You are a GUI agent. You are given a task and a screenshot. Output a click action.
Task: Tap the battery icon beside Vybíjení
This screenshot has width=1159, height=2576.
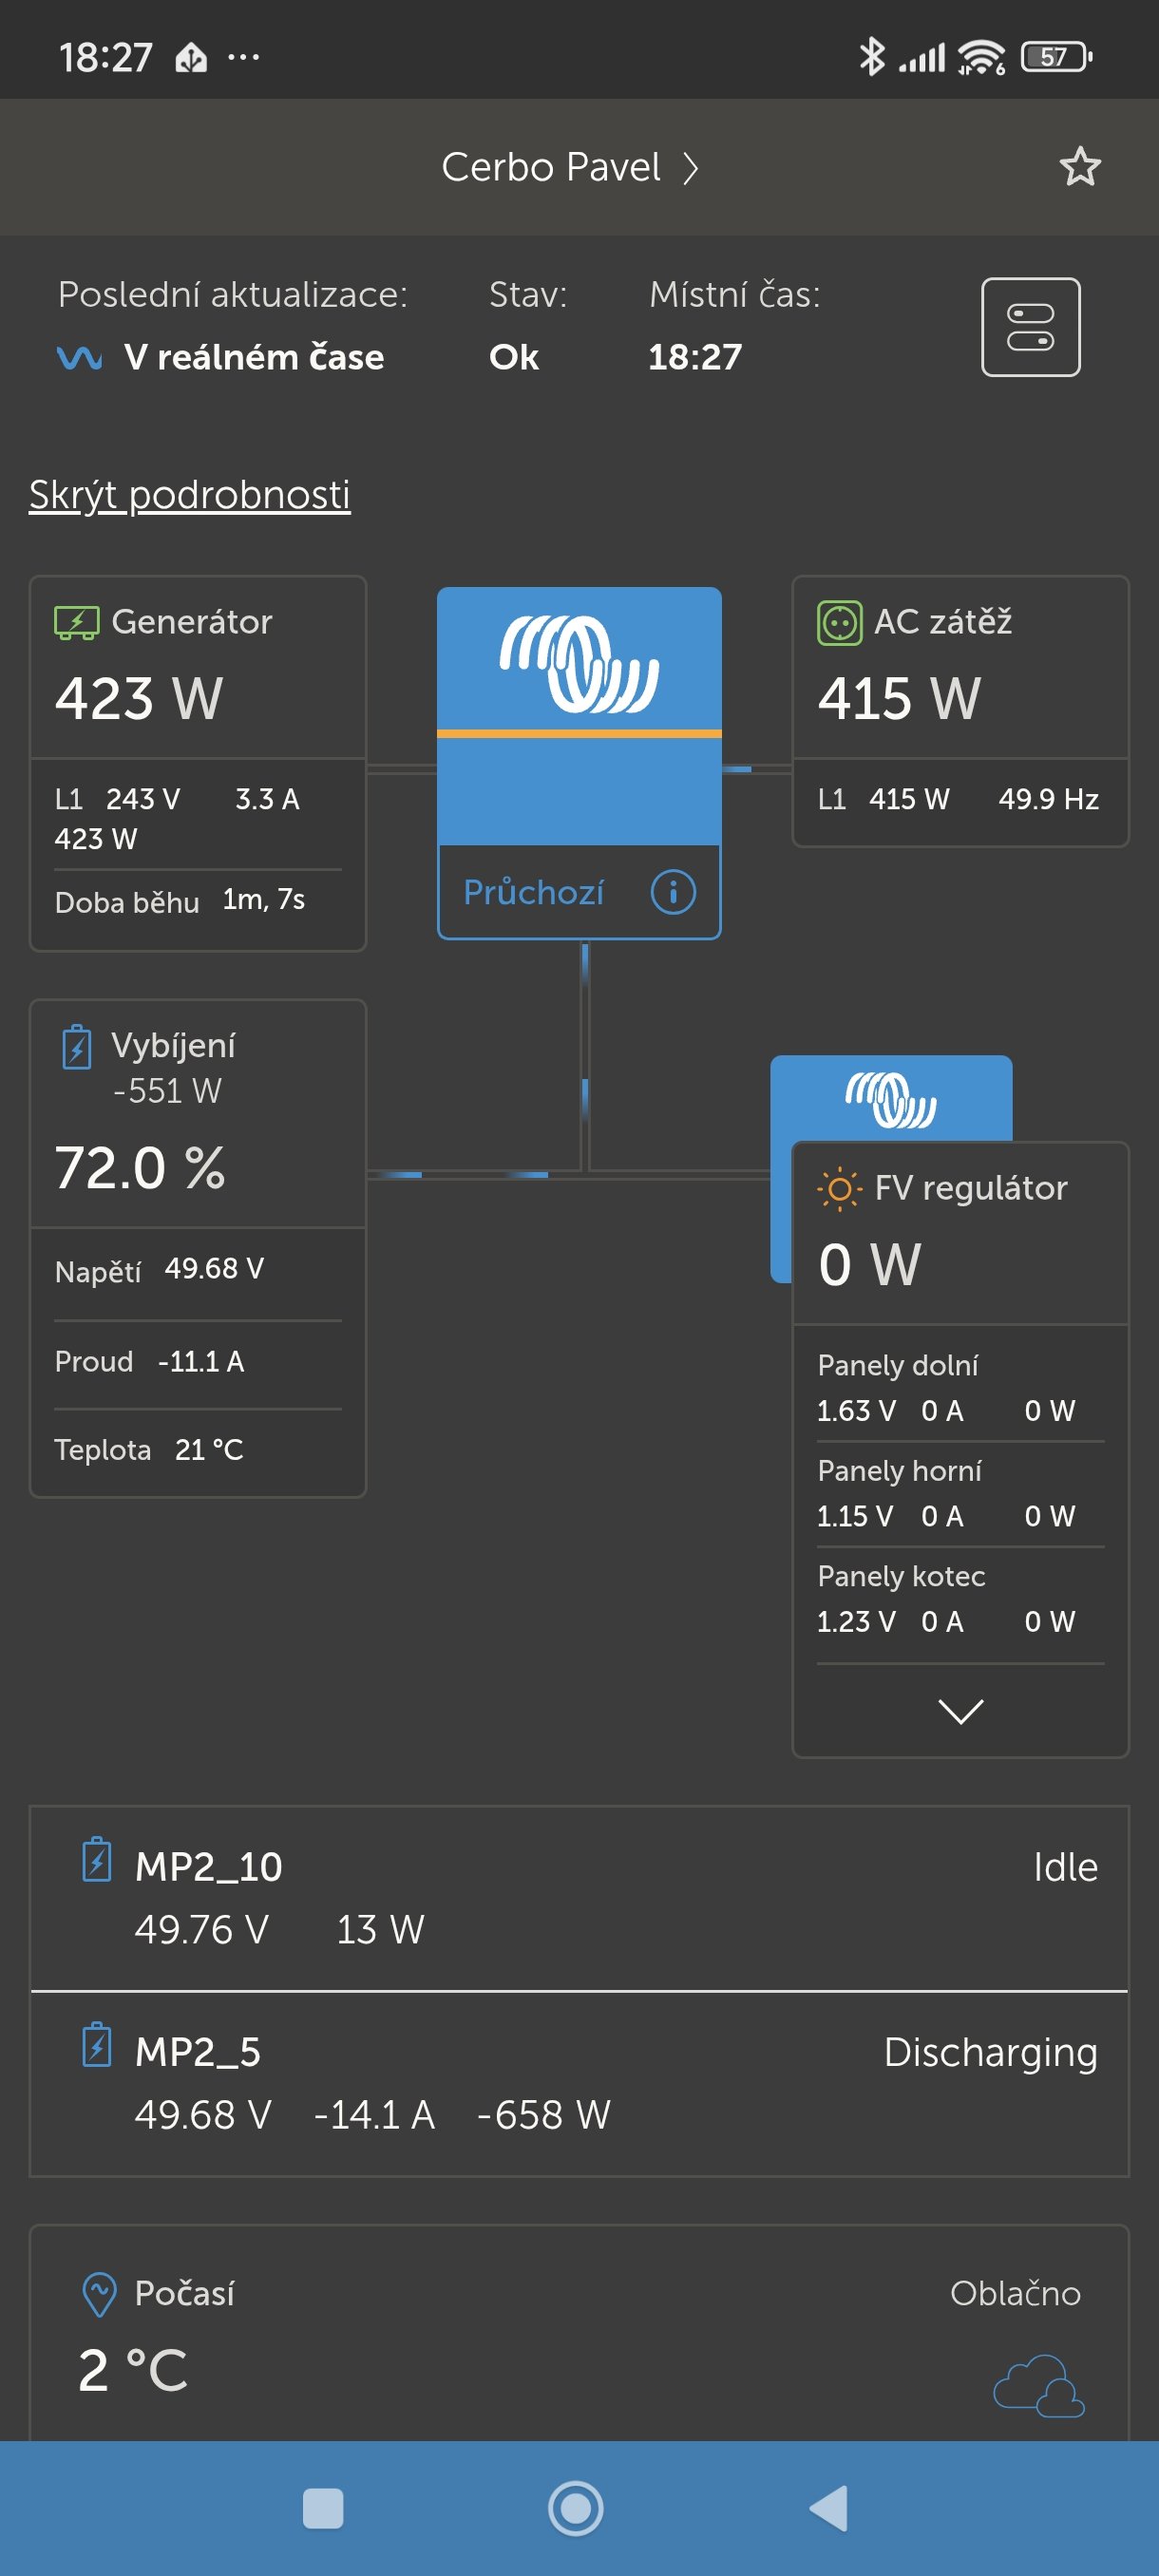(77, 1047)
